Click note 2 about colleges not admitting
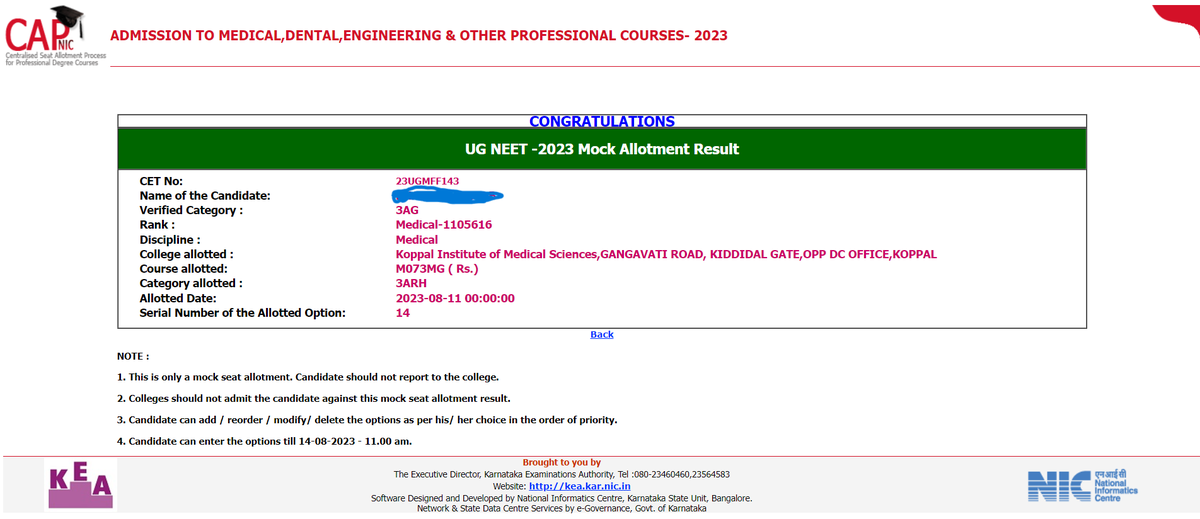1200x519 pixels. (x=314, y=398)
